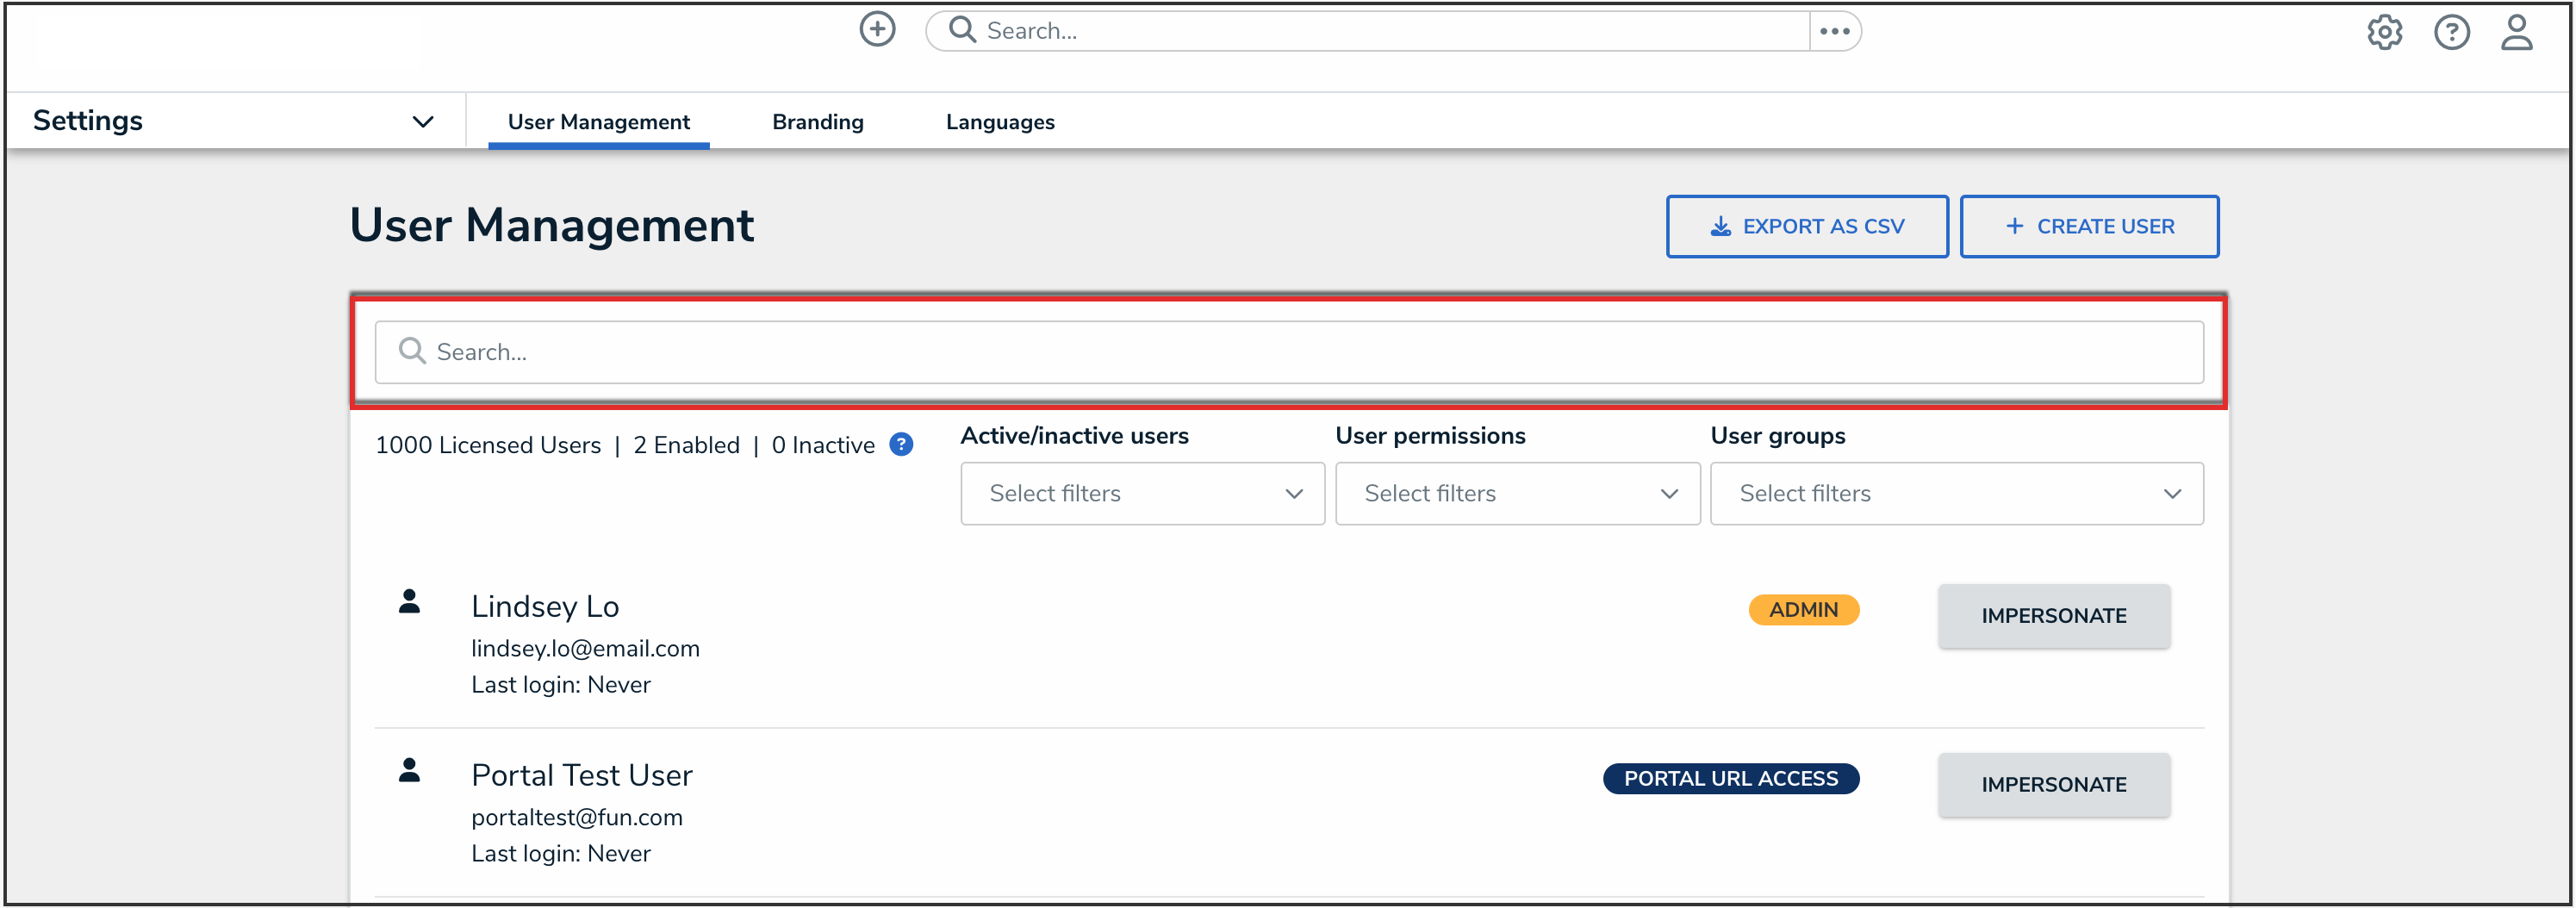Click the three-dot search options icon

1834,31
